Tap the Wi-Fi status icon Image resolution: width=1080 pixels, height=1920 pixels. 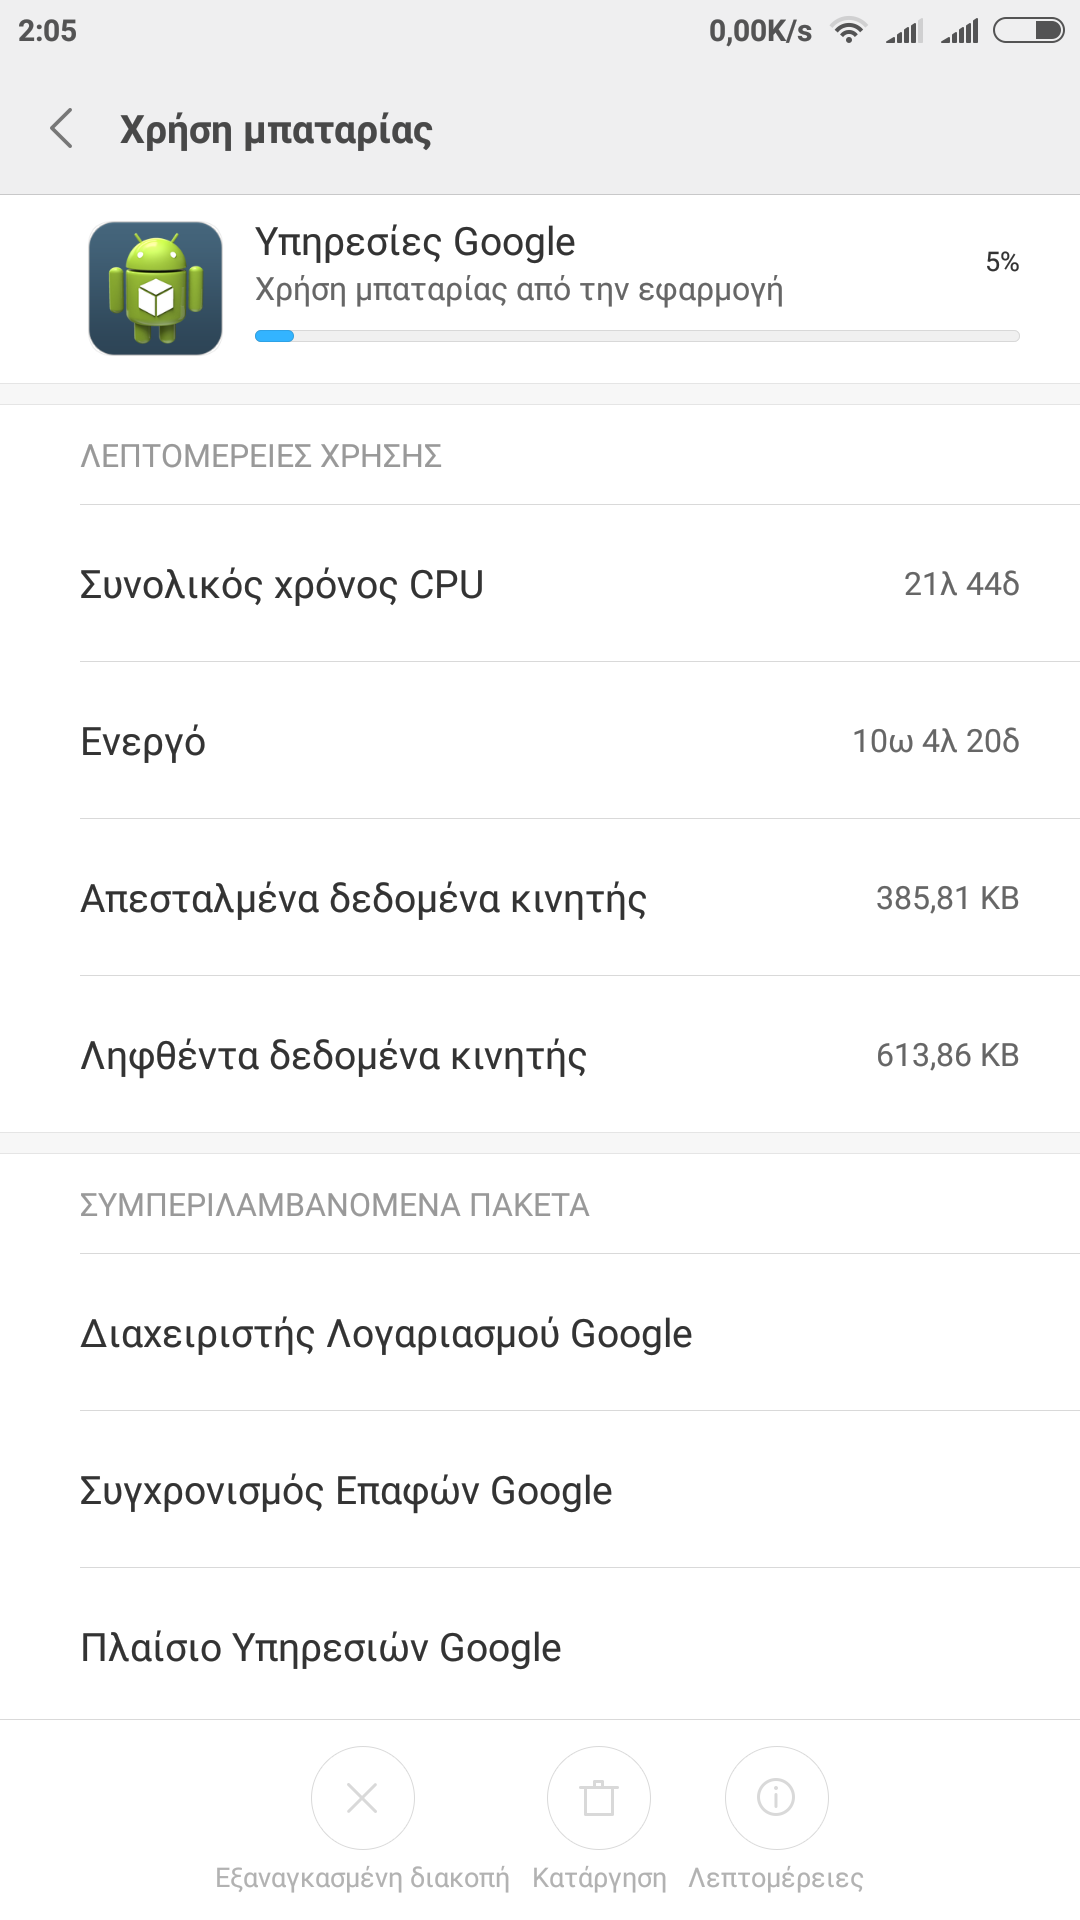(x=849, y=31)
